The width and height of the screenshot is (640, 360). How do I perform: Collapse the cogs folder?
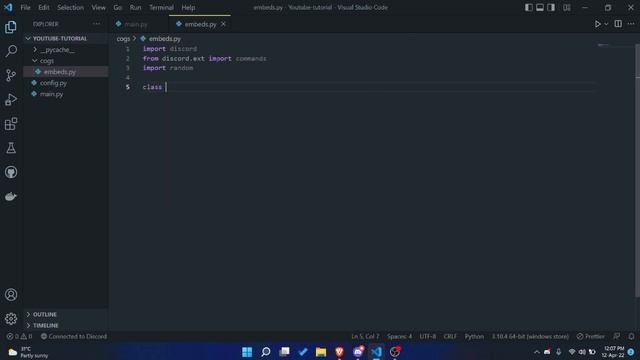(66, 61)
